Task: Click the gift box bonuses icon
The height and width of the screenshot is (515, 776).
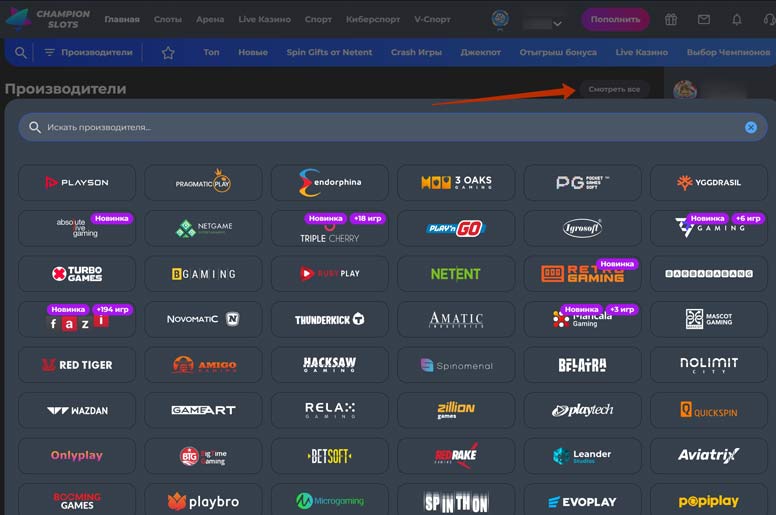Action: pos(671,19)
